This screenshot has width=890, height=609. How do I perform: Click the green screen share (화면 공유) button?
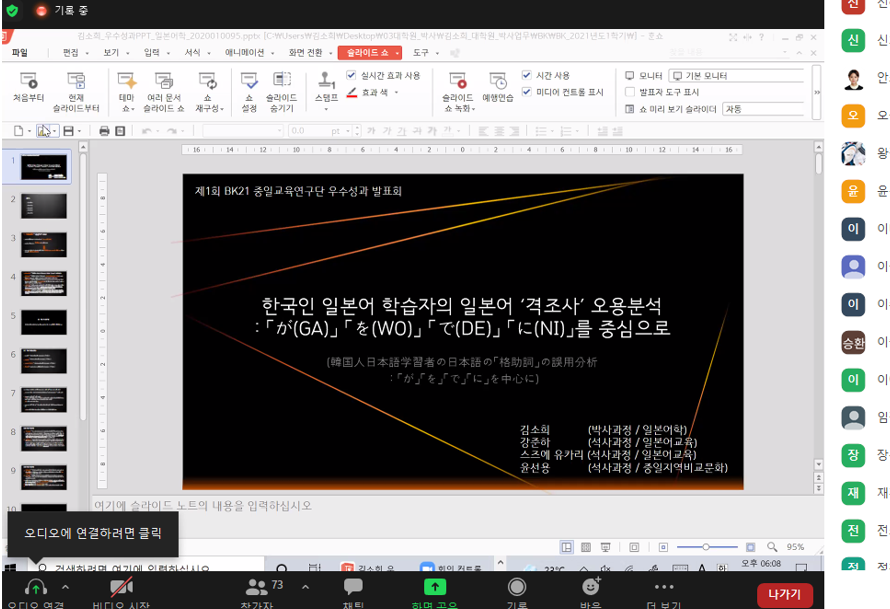(435, 588)
